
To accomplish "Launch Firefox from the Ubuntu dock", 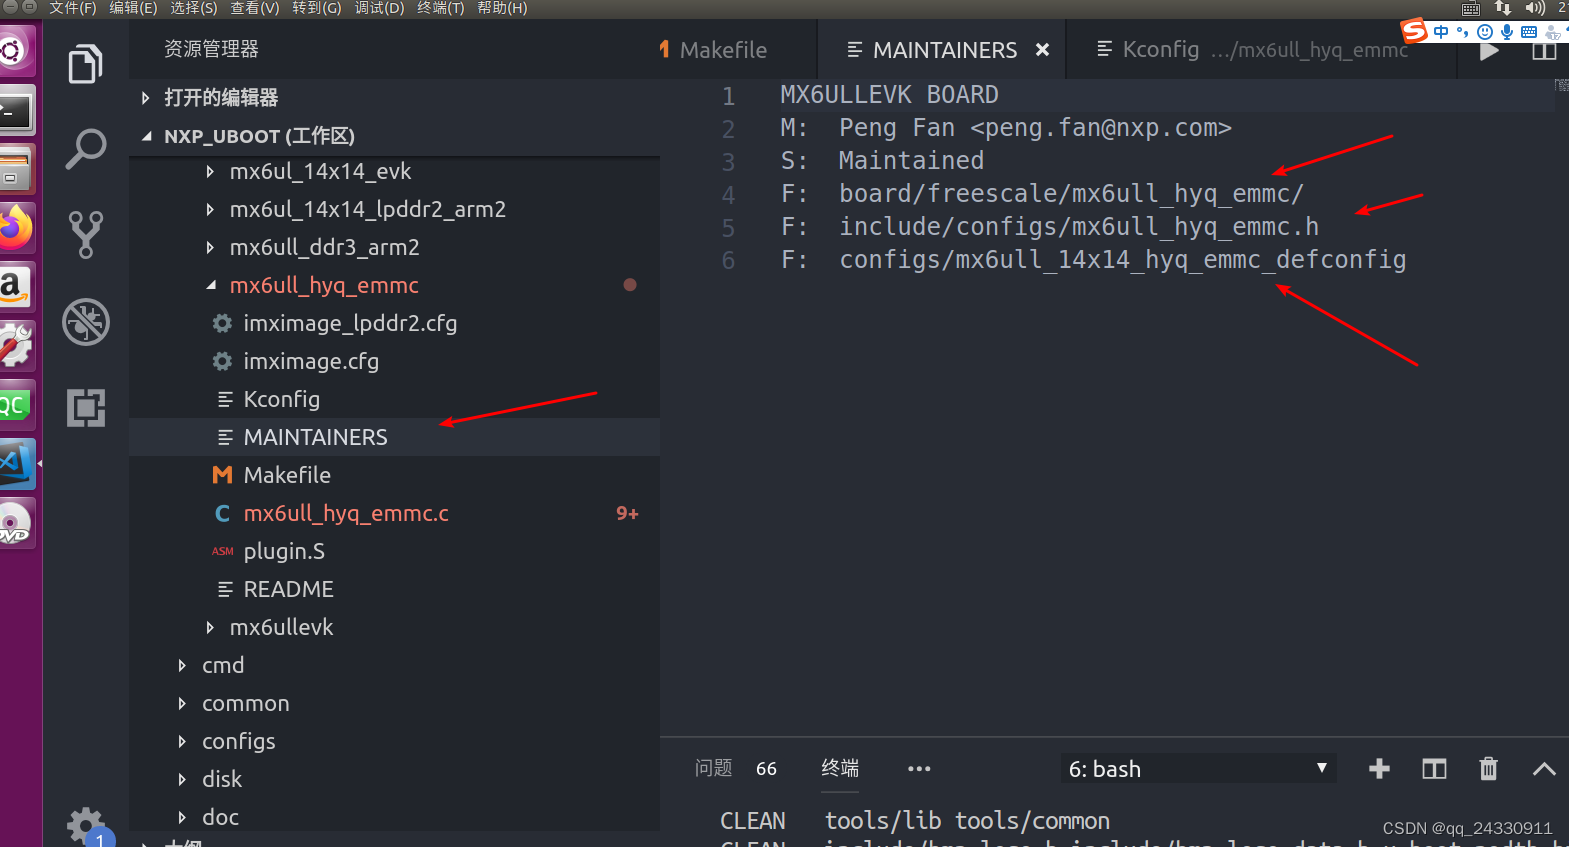I will point(17,228).
